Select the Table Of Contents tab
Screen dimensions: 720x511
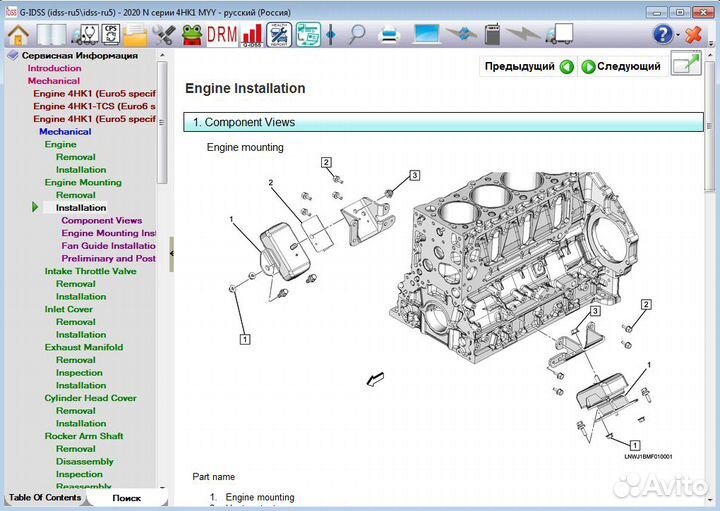45,497
